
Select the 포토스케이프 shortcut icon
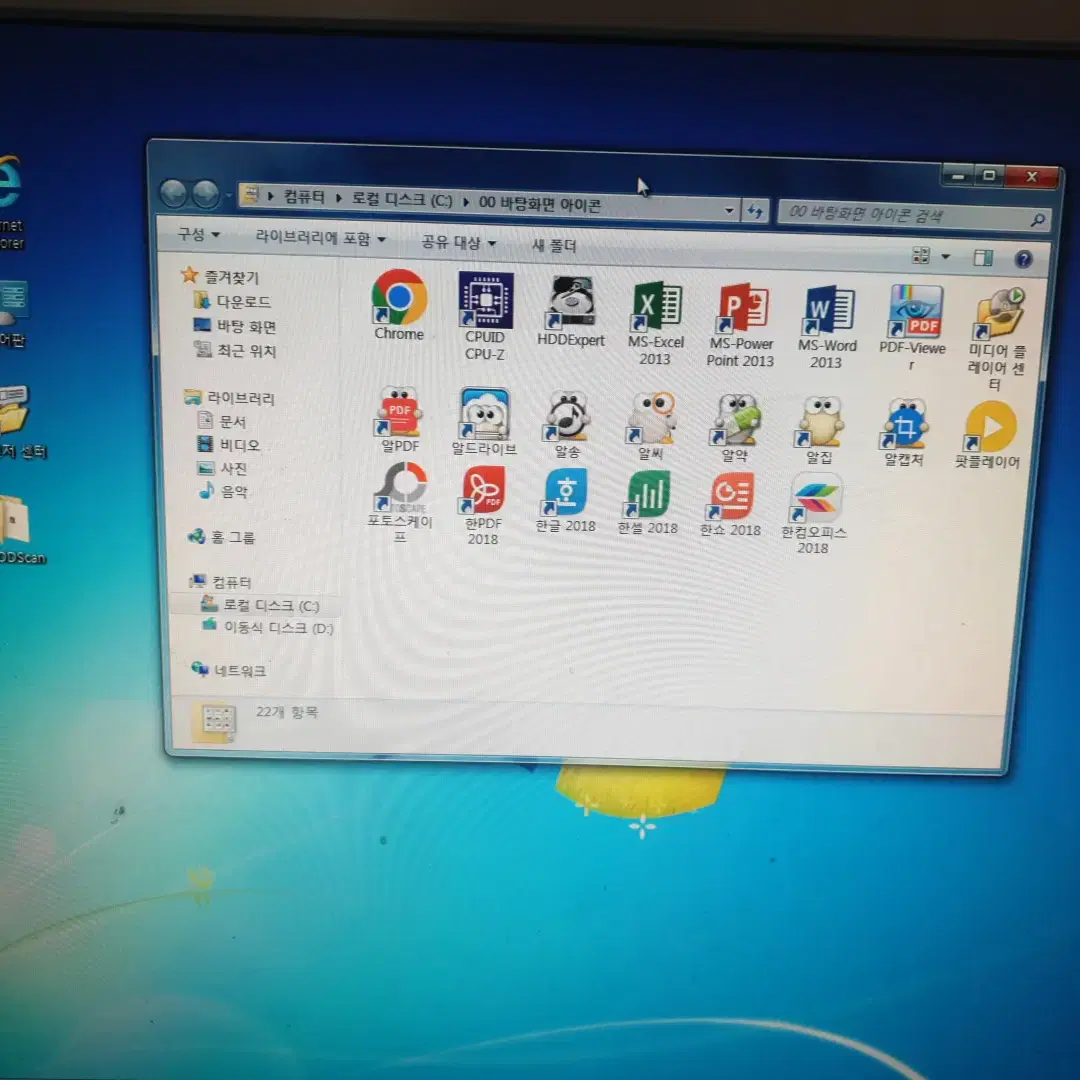[x=401, y=501]
